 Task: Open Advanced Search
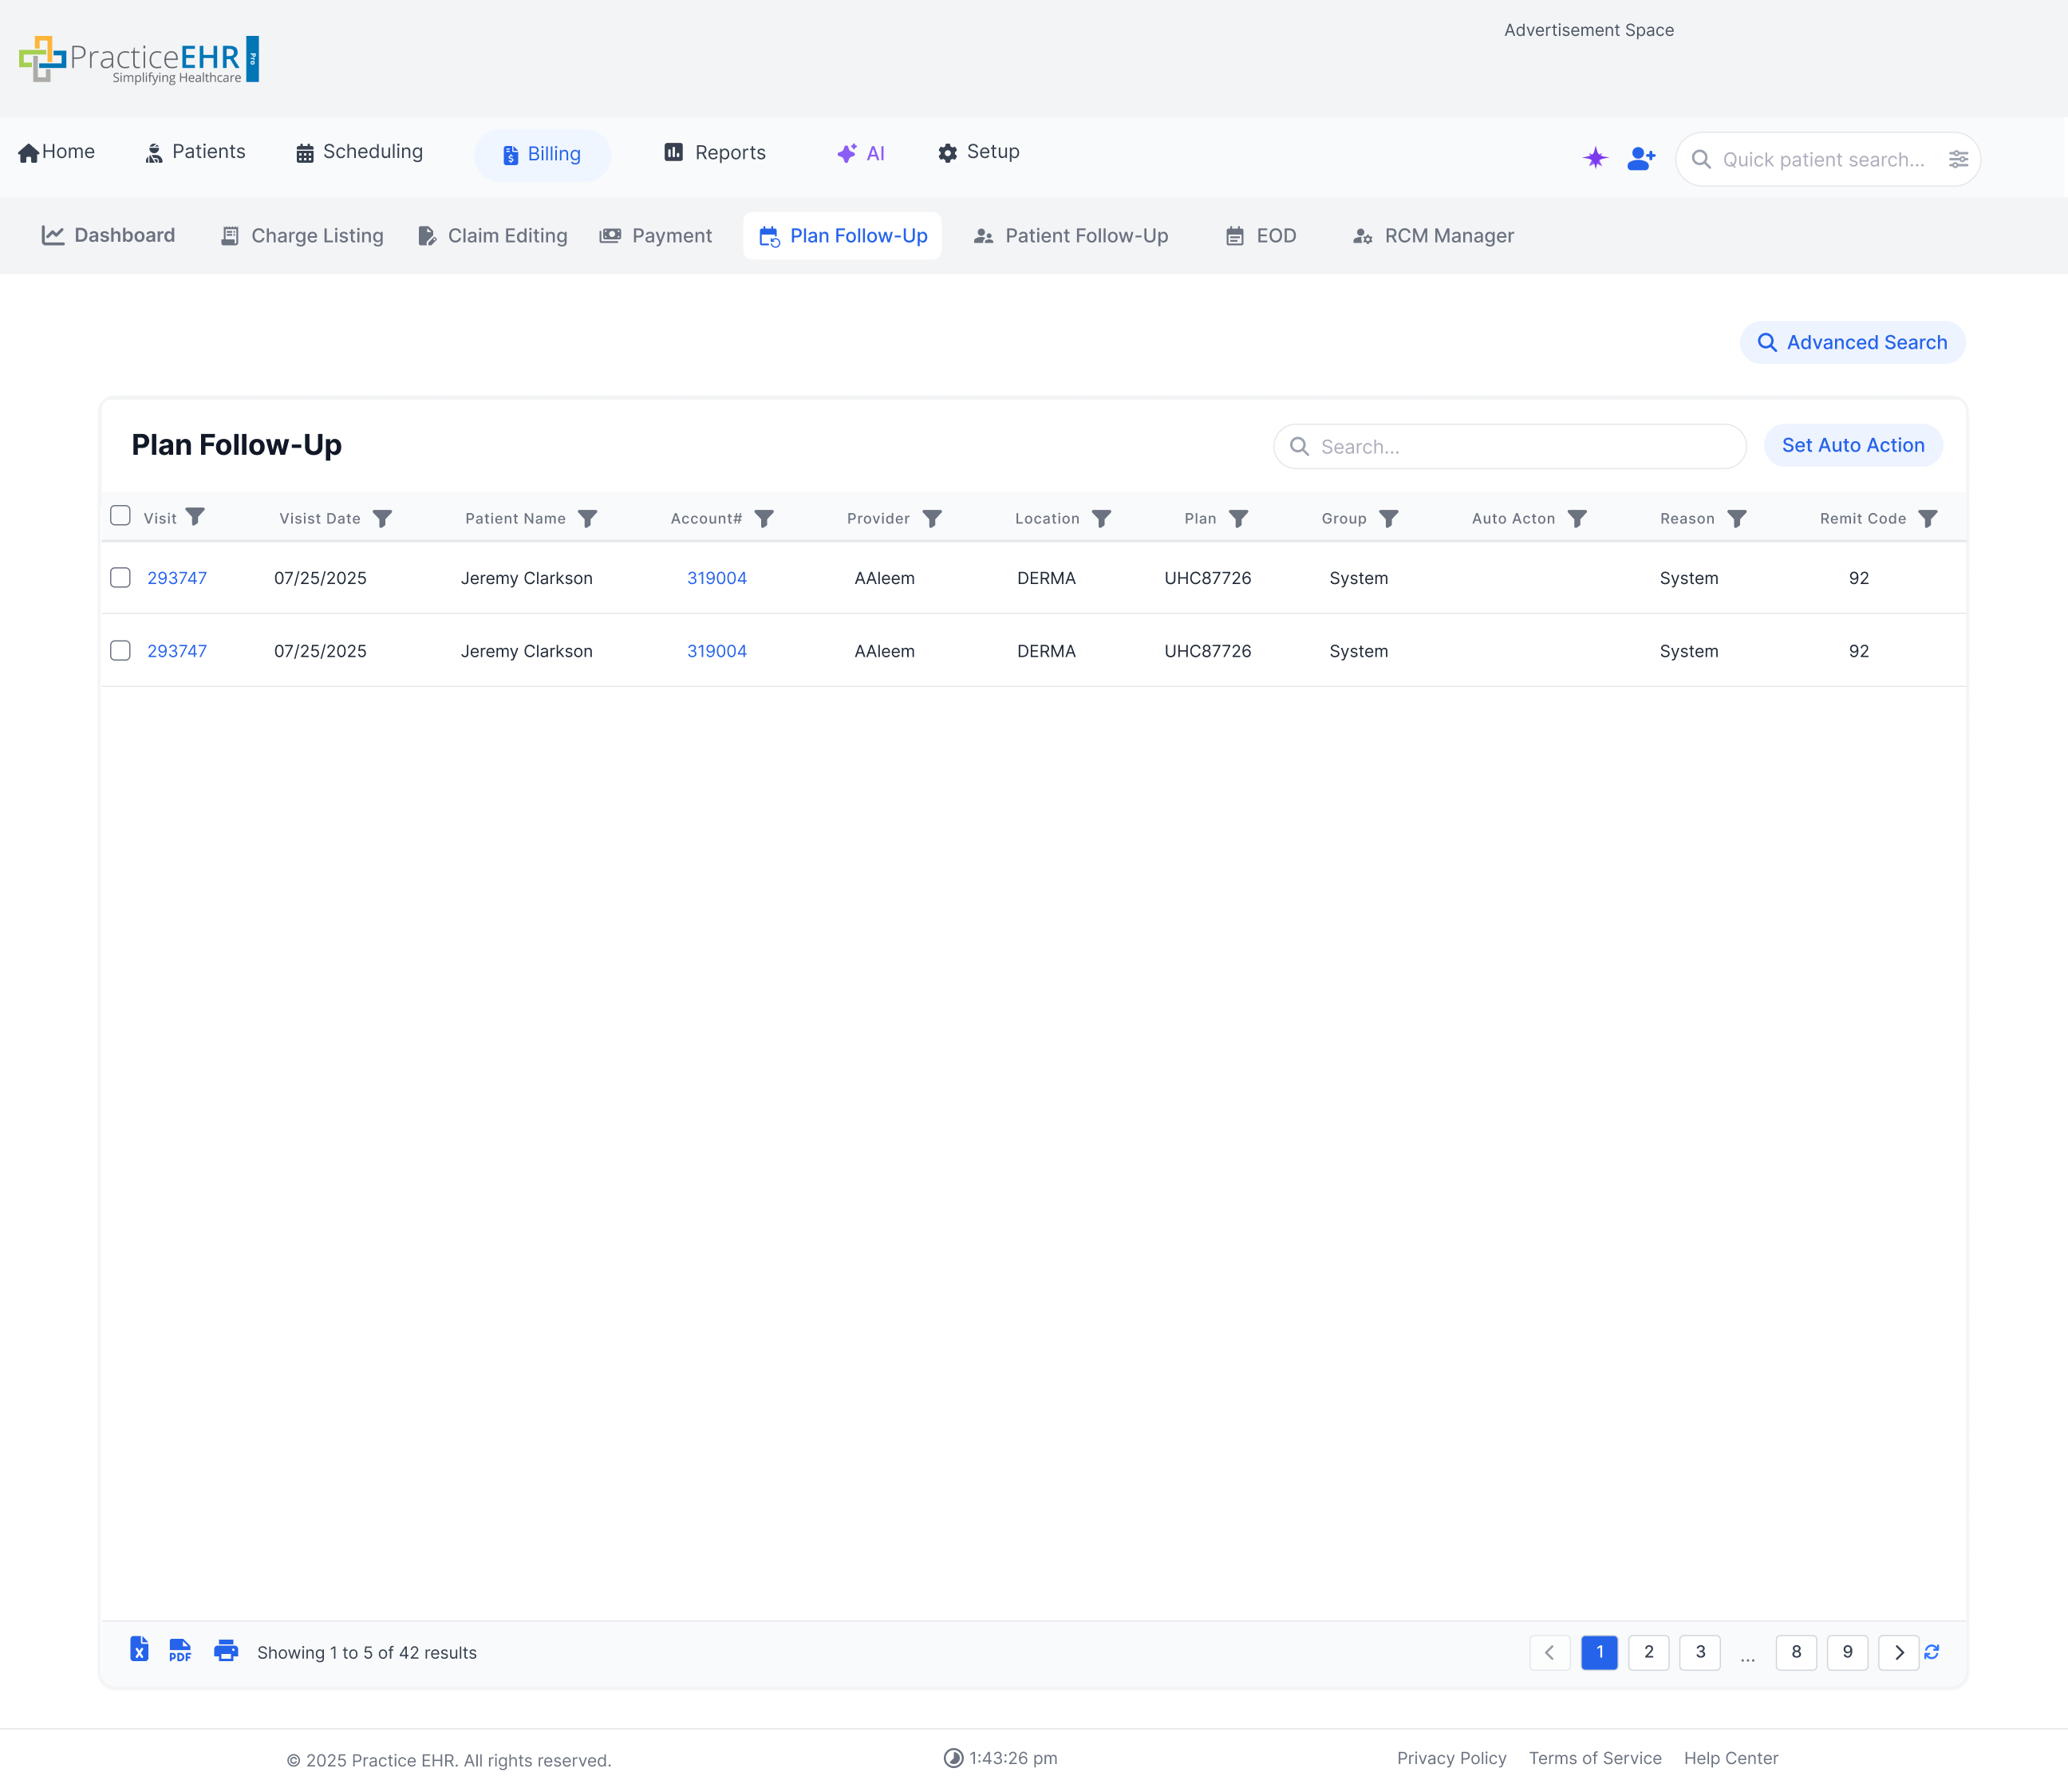[1852, 342]
